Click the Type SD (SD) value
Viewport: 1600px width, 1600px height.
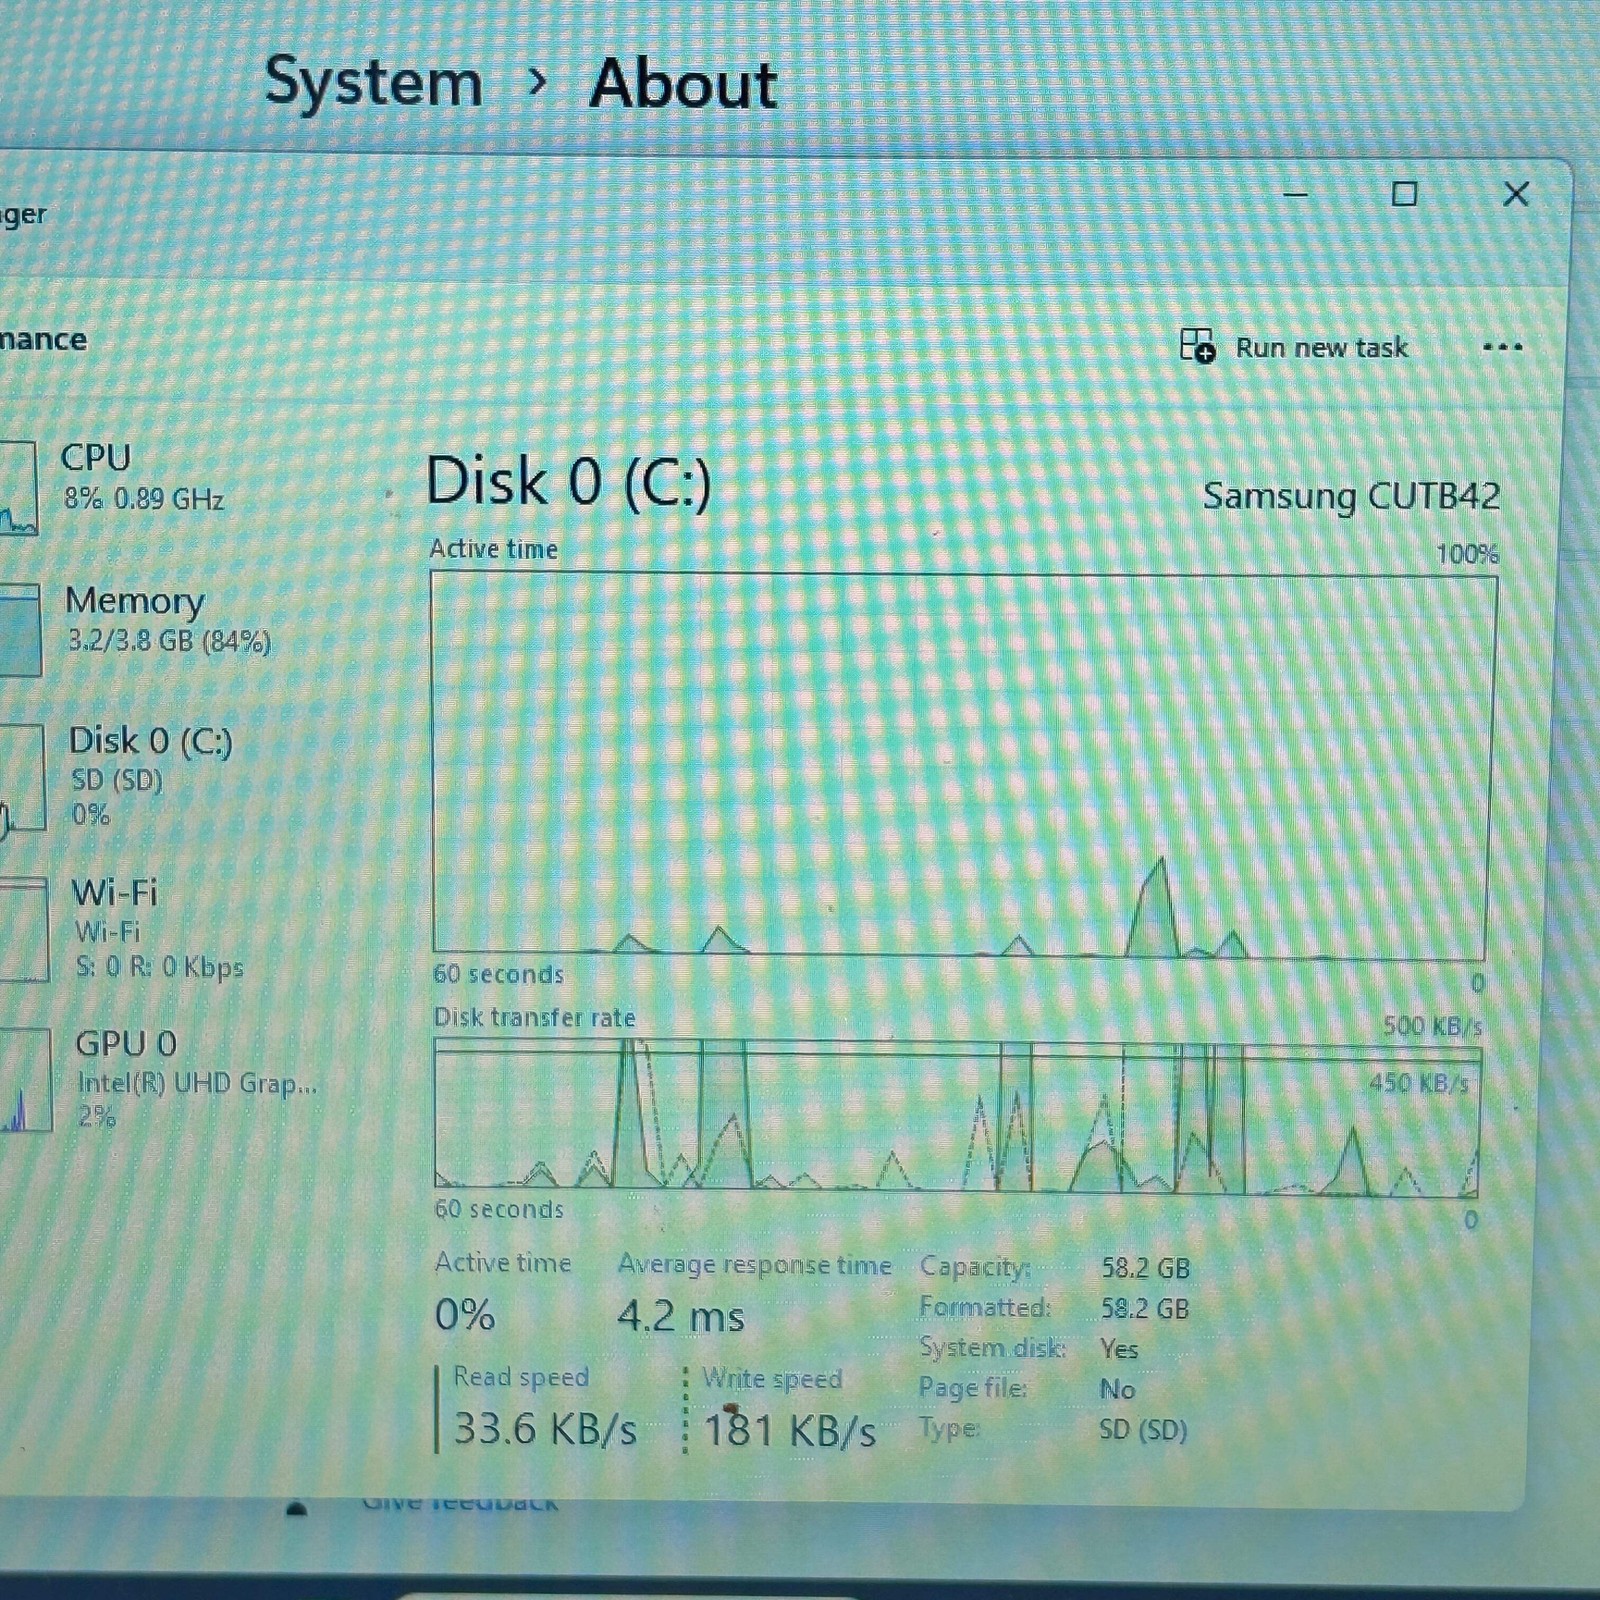click(x=1143, y=1430)
